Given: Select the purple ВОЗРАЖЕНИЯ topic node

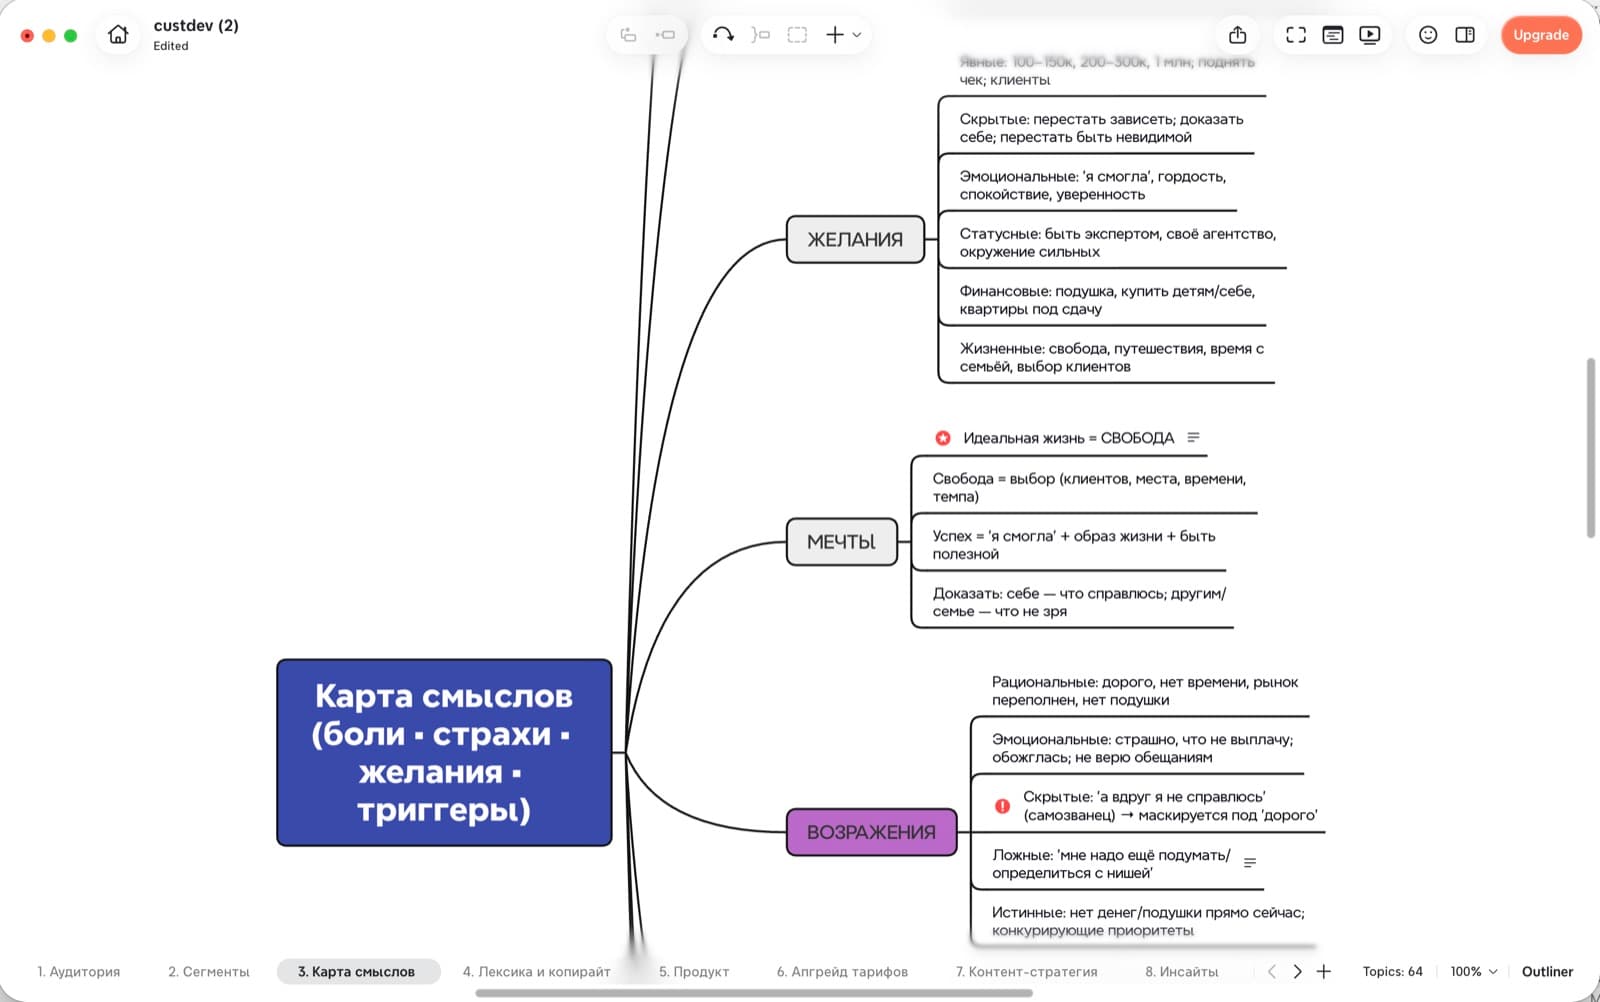Looking at the screenshot, I should coord(871,832).
